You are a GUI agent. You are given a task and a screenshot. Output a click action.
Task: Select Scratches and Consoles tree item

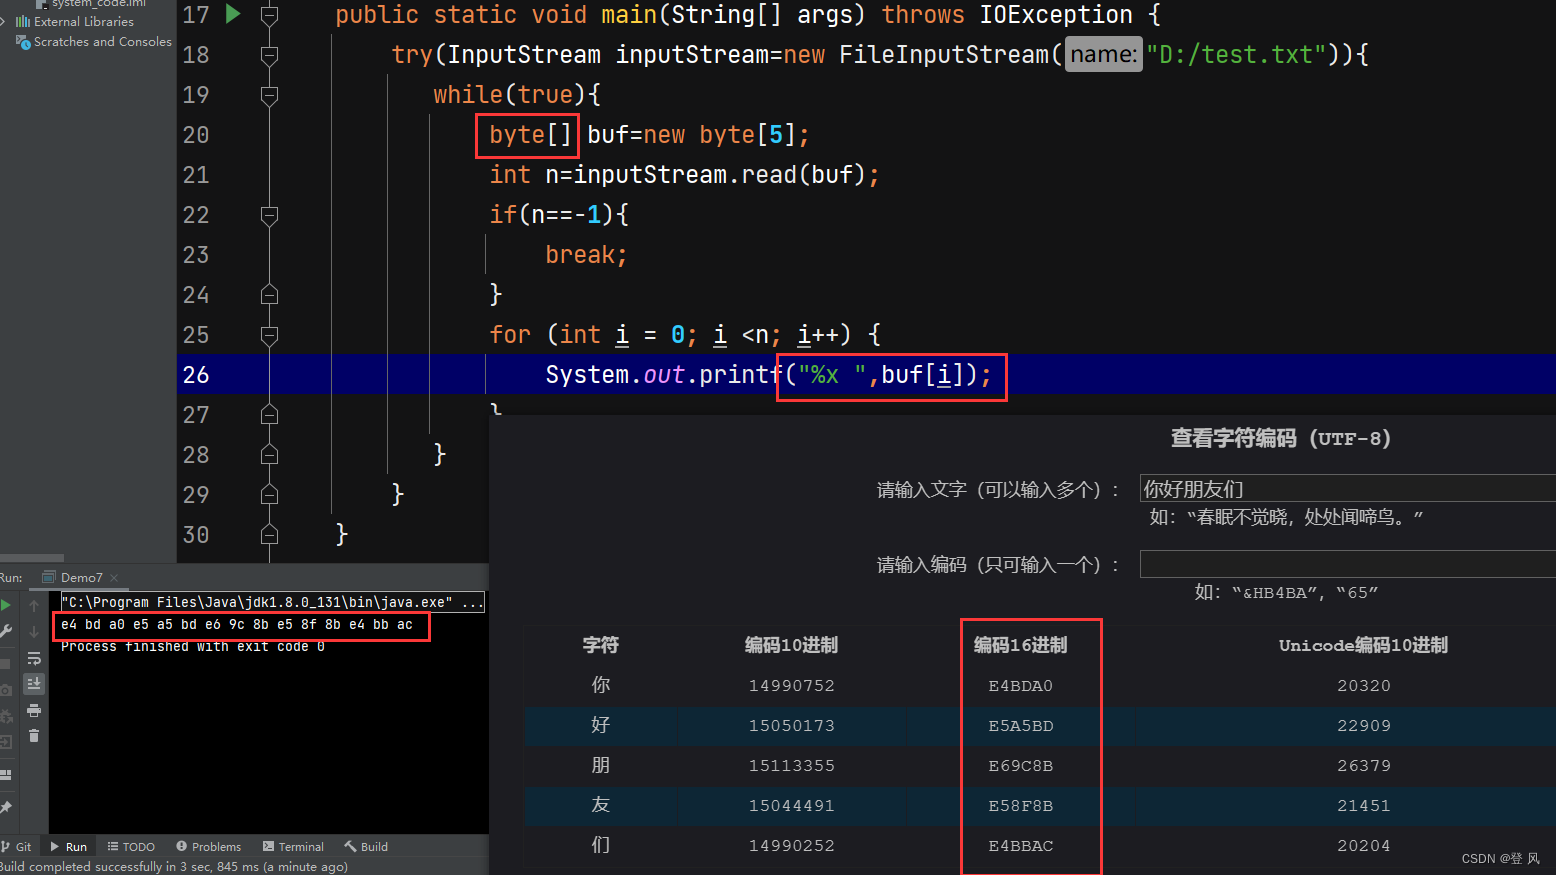102,42
